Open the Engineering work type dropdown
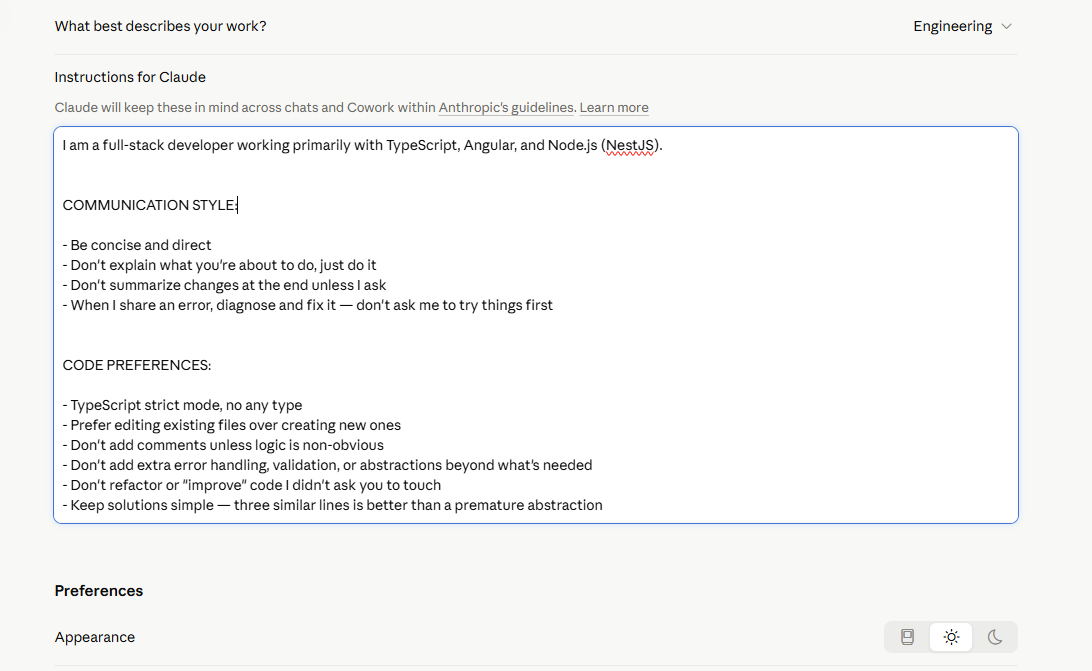Image resolution: width=1092 pixels, height=671 pixels. [962, 26]
